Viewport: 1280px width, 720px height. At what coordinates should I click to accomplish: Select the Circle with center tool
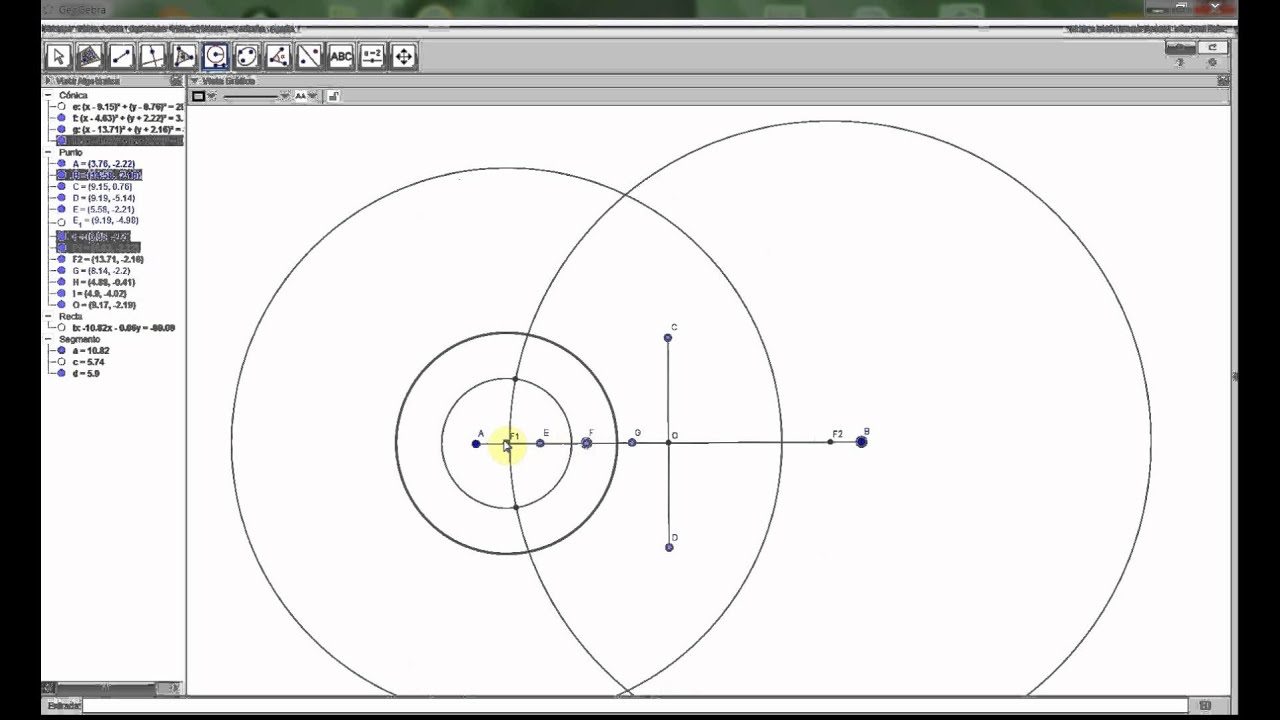[215, 56]
